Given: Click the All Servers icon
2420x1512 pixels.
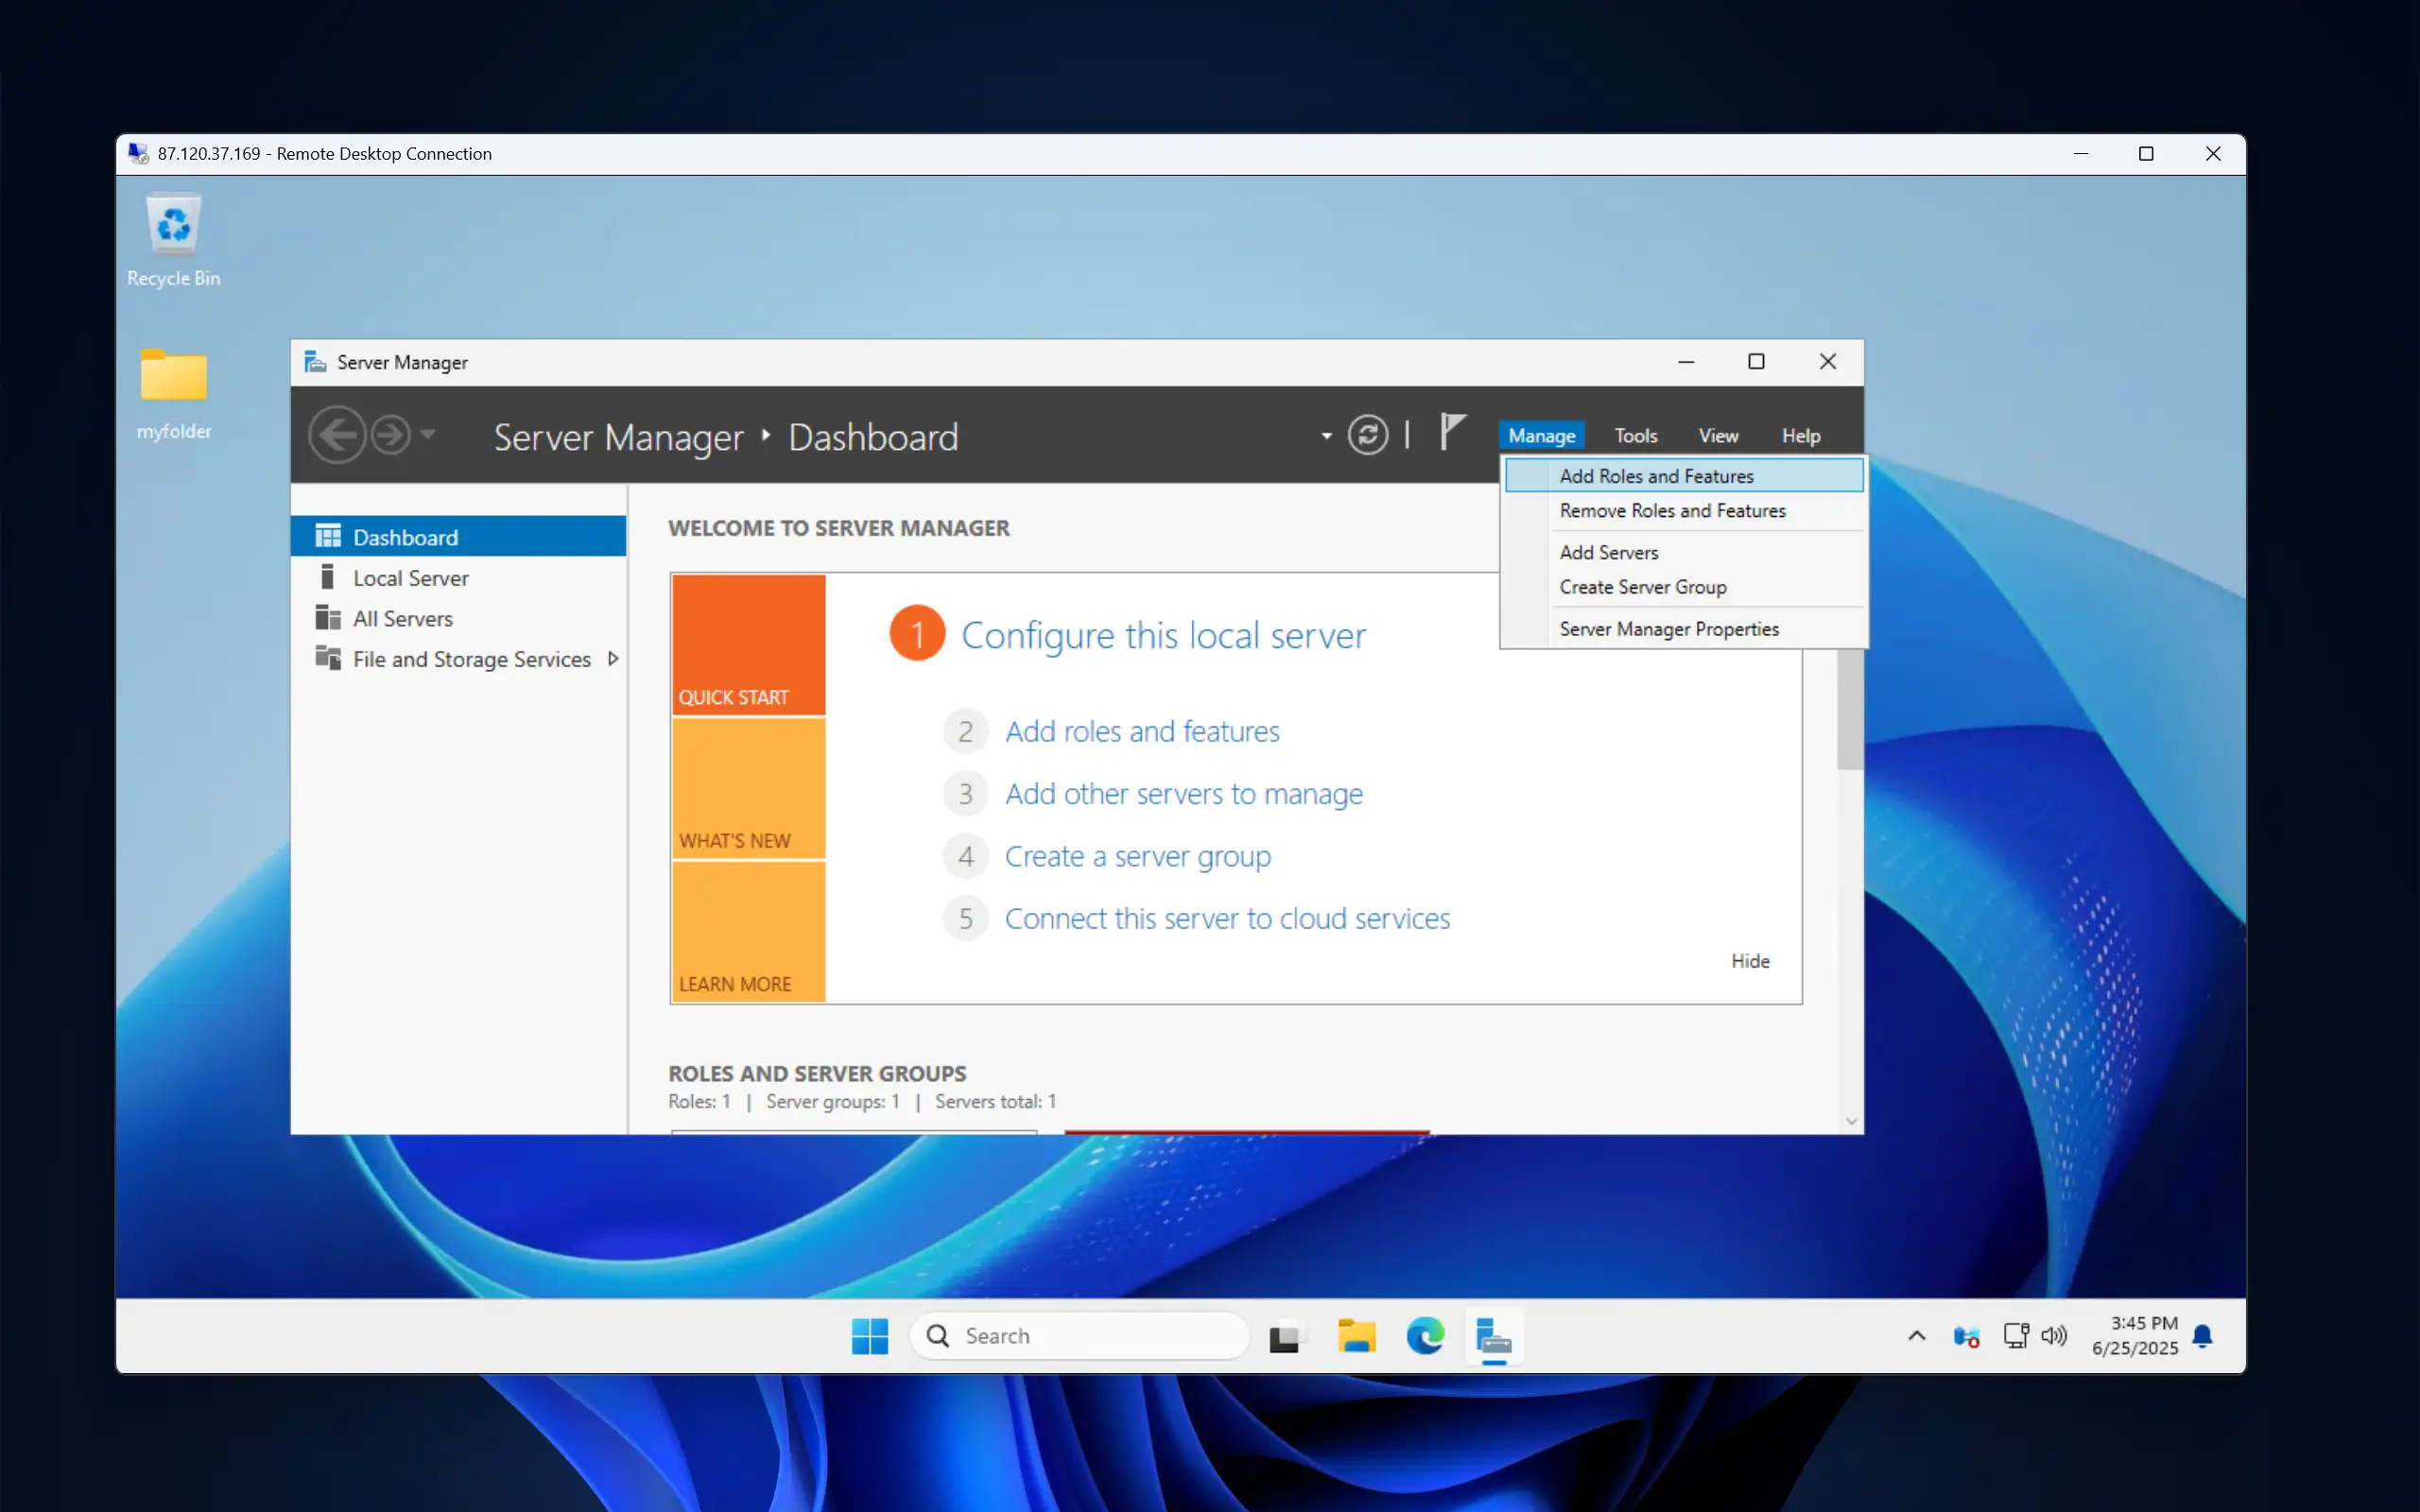Looking at the screenshot, I should pyautogui.click(x=328, y=618).
